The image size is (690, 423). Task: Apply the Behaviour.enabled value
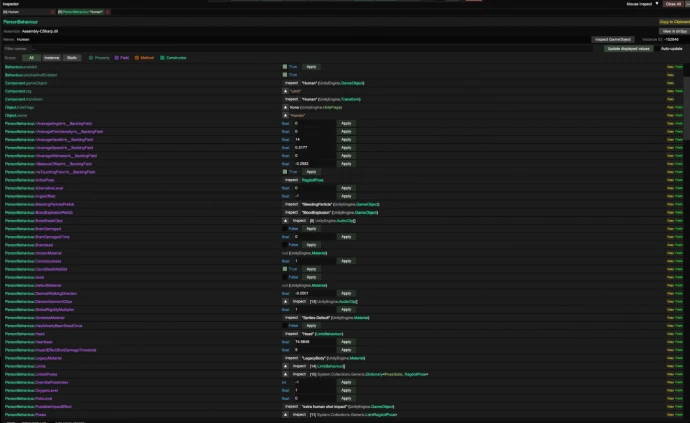point(311,67)
